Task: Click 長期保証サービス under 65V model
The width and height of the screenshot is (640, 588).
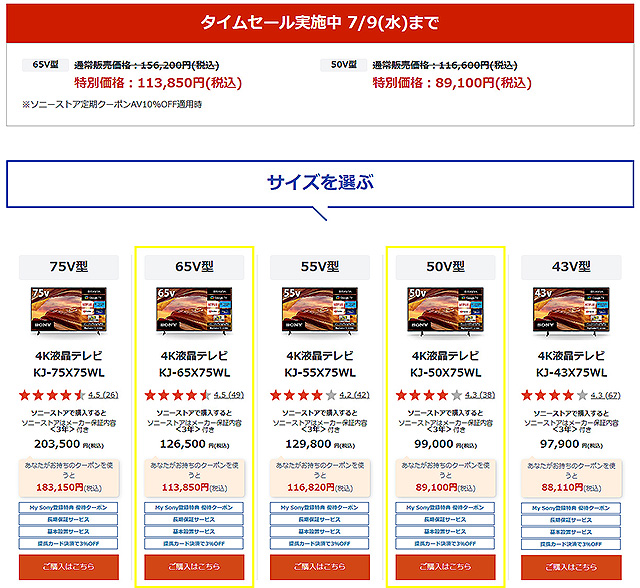Action: coord(194,519)
